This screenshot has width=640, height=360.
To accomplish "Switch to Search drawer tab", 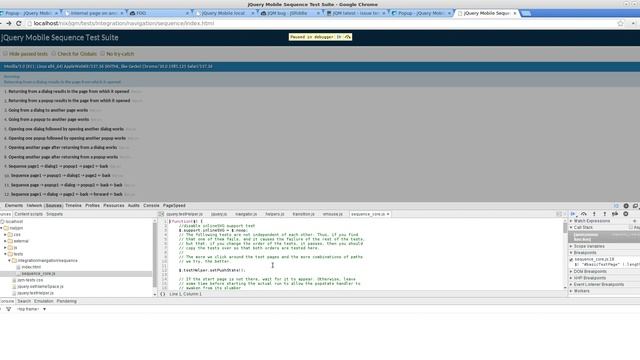I will (24, 301).
